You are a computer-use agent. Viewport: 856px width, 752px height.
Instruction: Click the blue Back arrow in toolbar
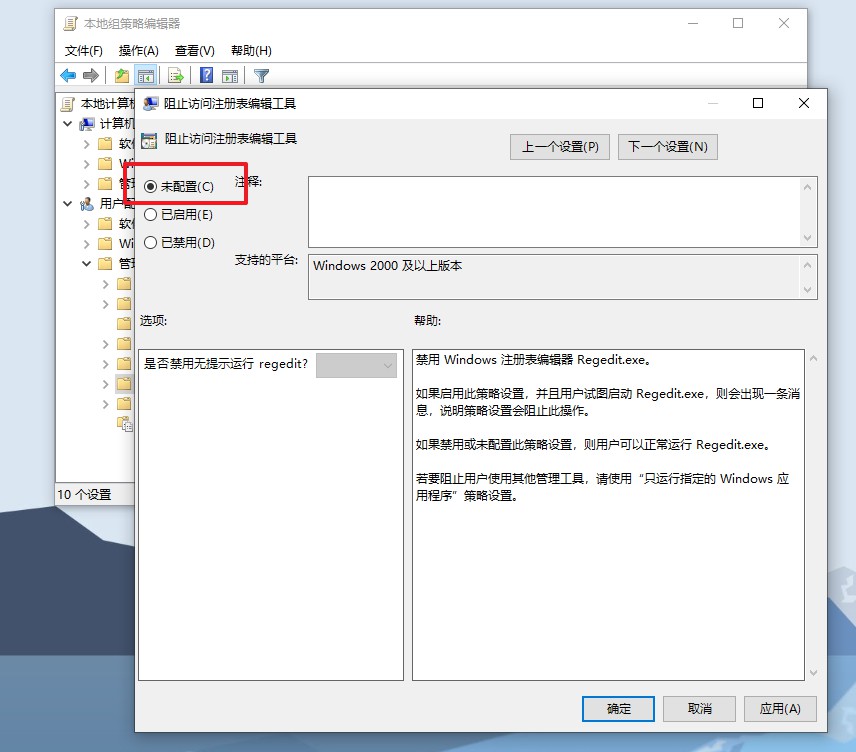click(68, 75)
